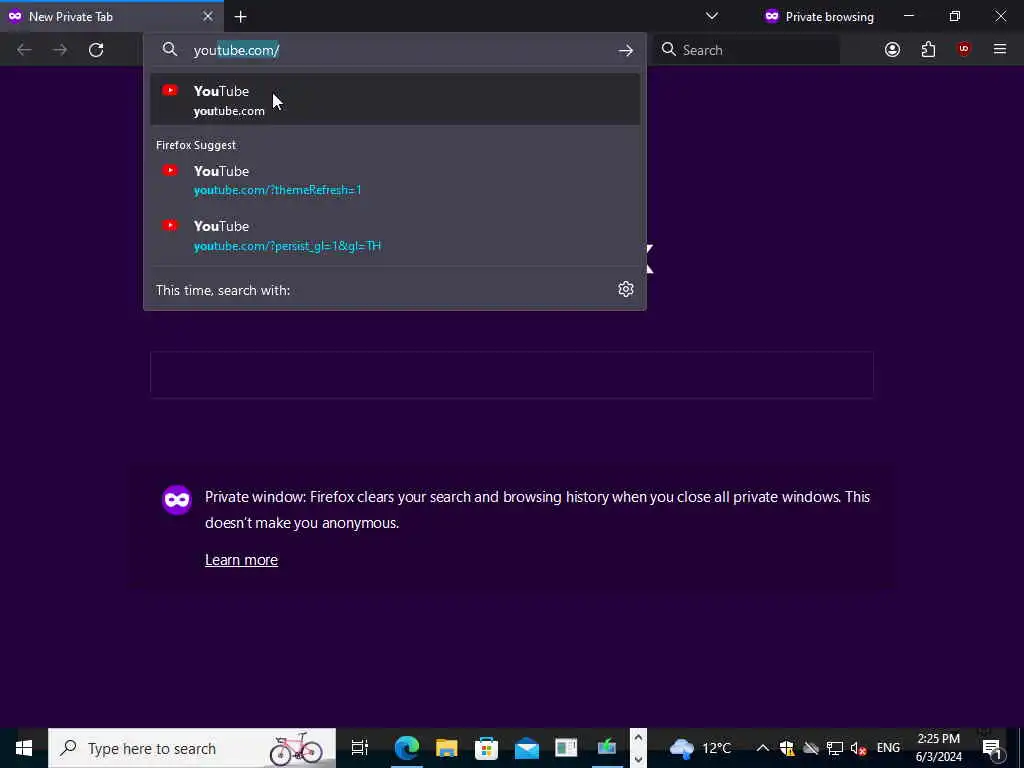Click the 12°C weather widget
Image resolution: width=1024 pixels, height=768 pixels.
point(699,748)
